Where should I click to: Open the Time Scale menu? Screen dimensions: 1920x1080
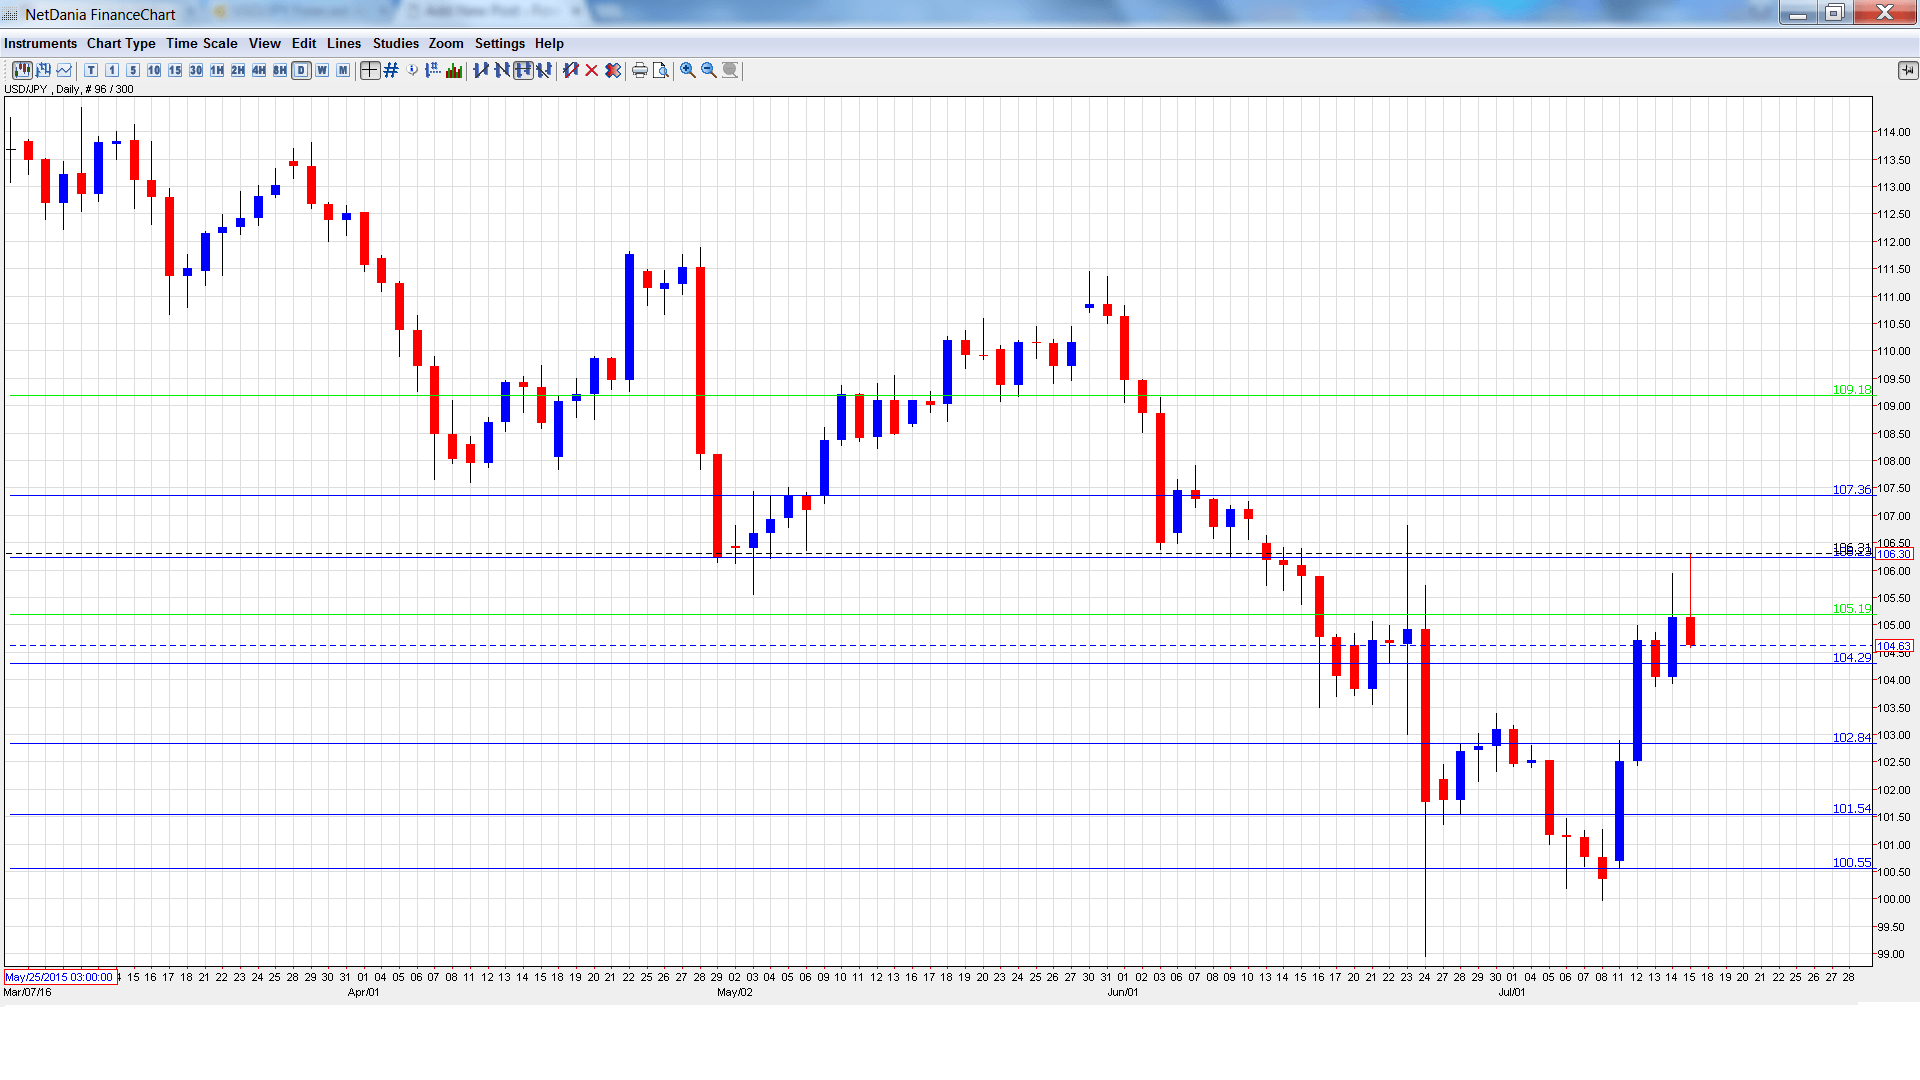[x=202, y=43]
